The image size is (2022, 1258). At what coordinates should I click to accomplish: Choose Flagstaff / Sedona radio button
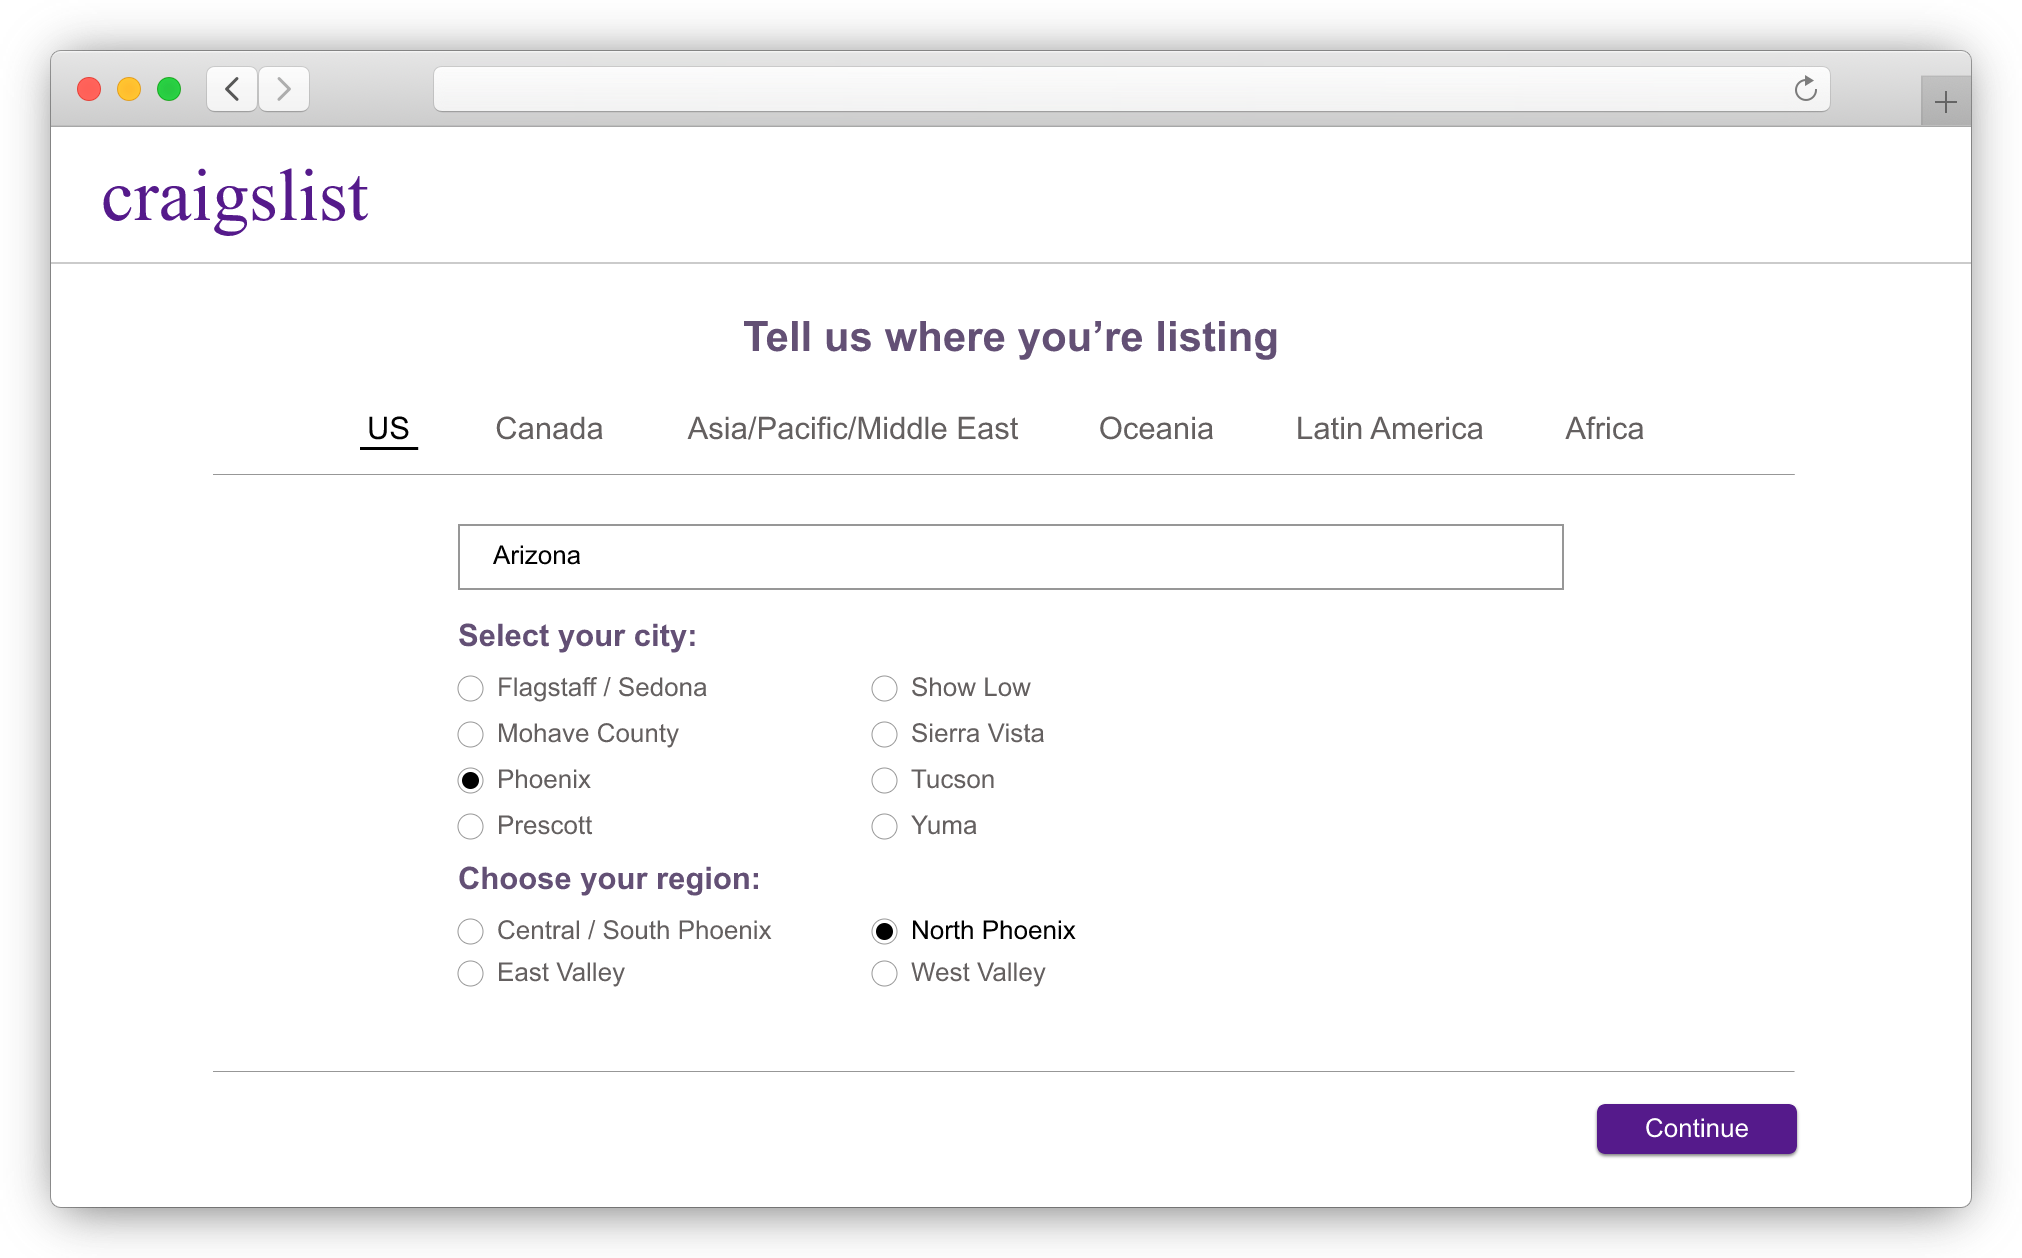click(x=471, y=688)
